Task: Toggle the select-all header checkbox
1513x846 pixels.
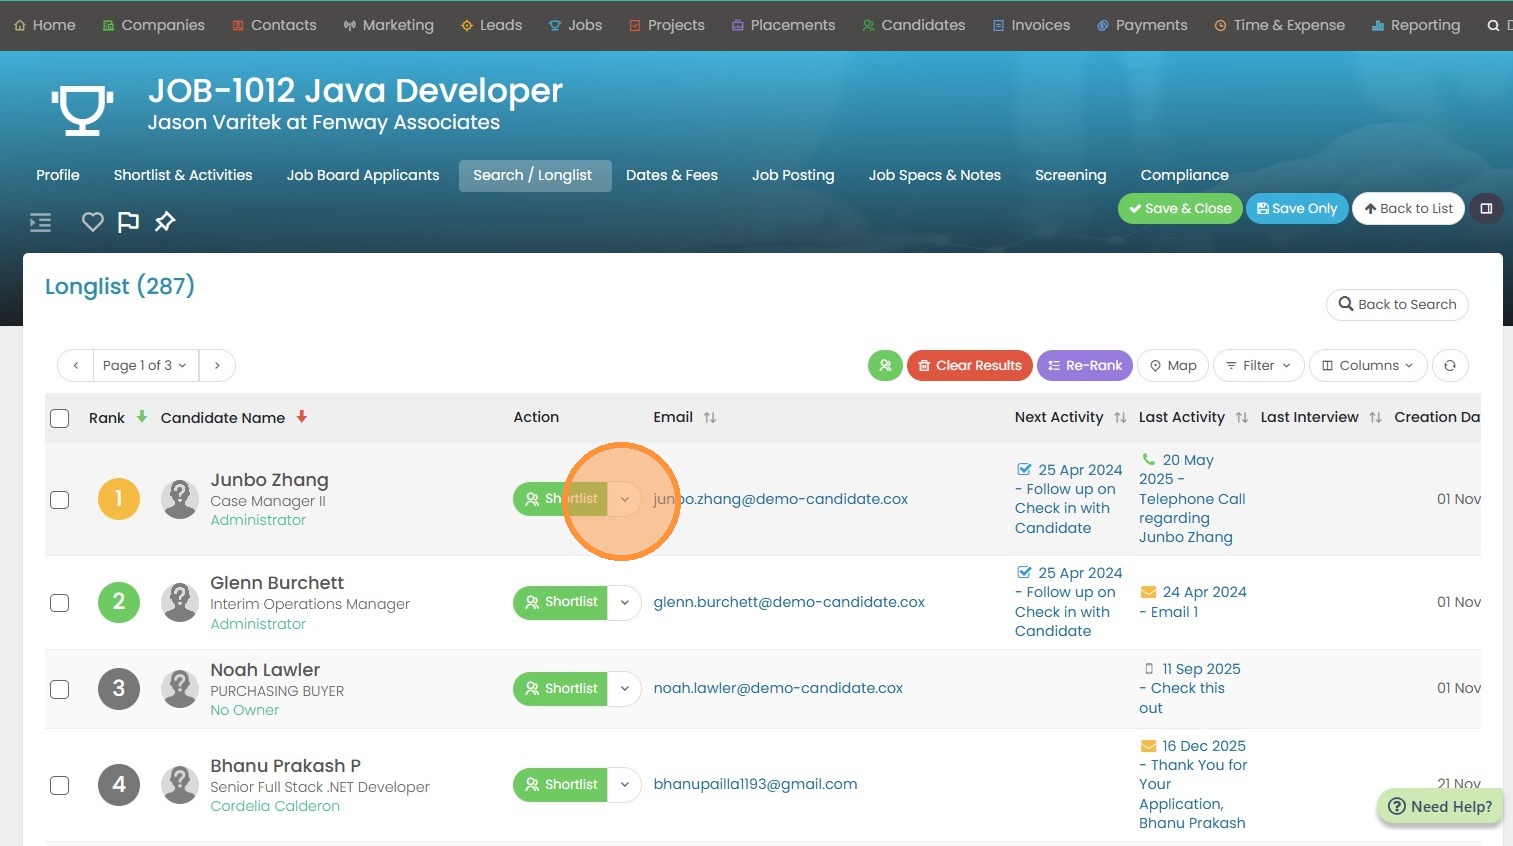Action: (60, 418)
